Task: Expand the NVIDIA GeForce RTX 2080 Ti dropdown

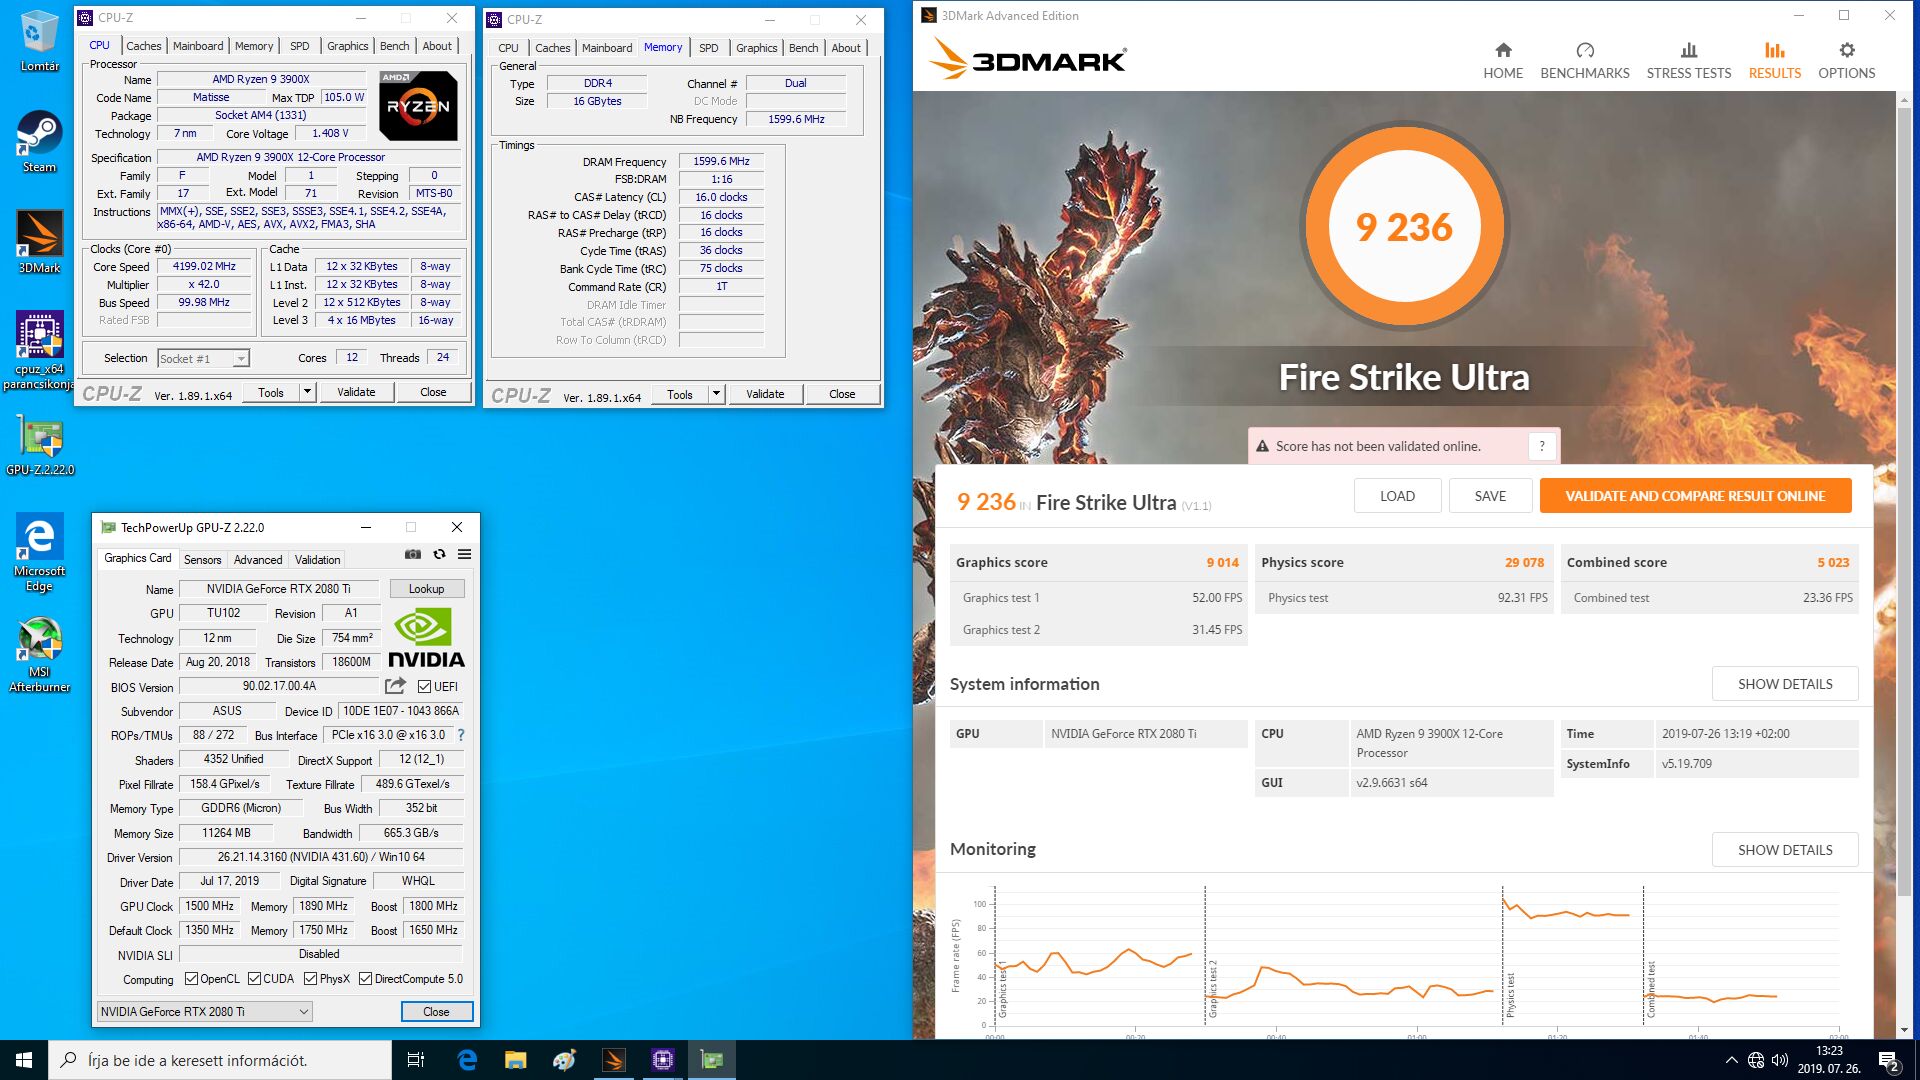Action: [303, 1012]
